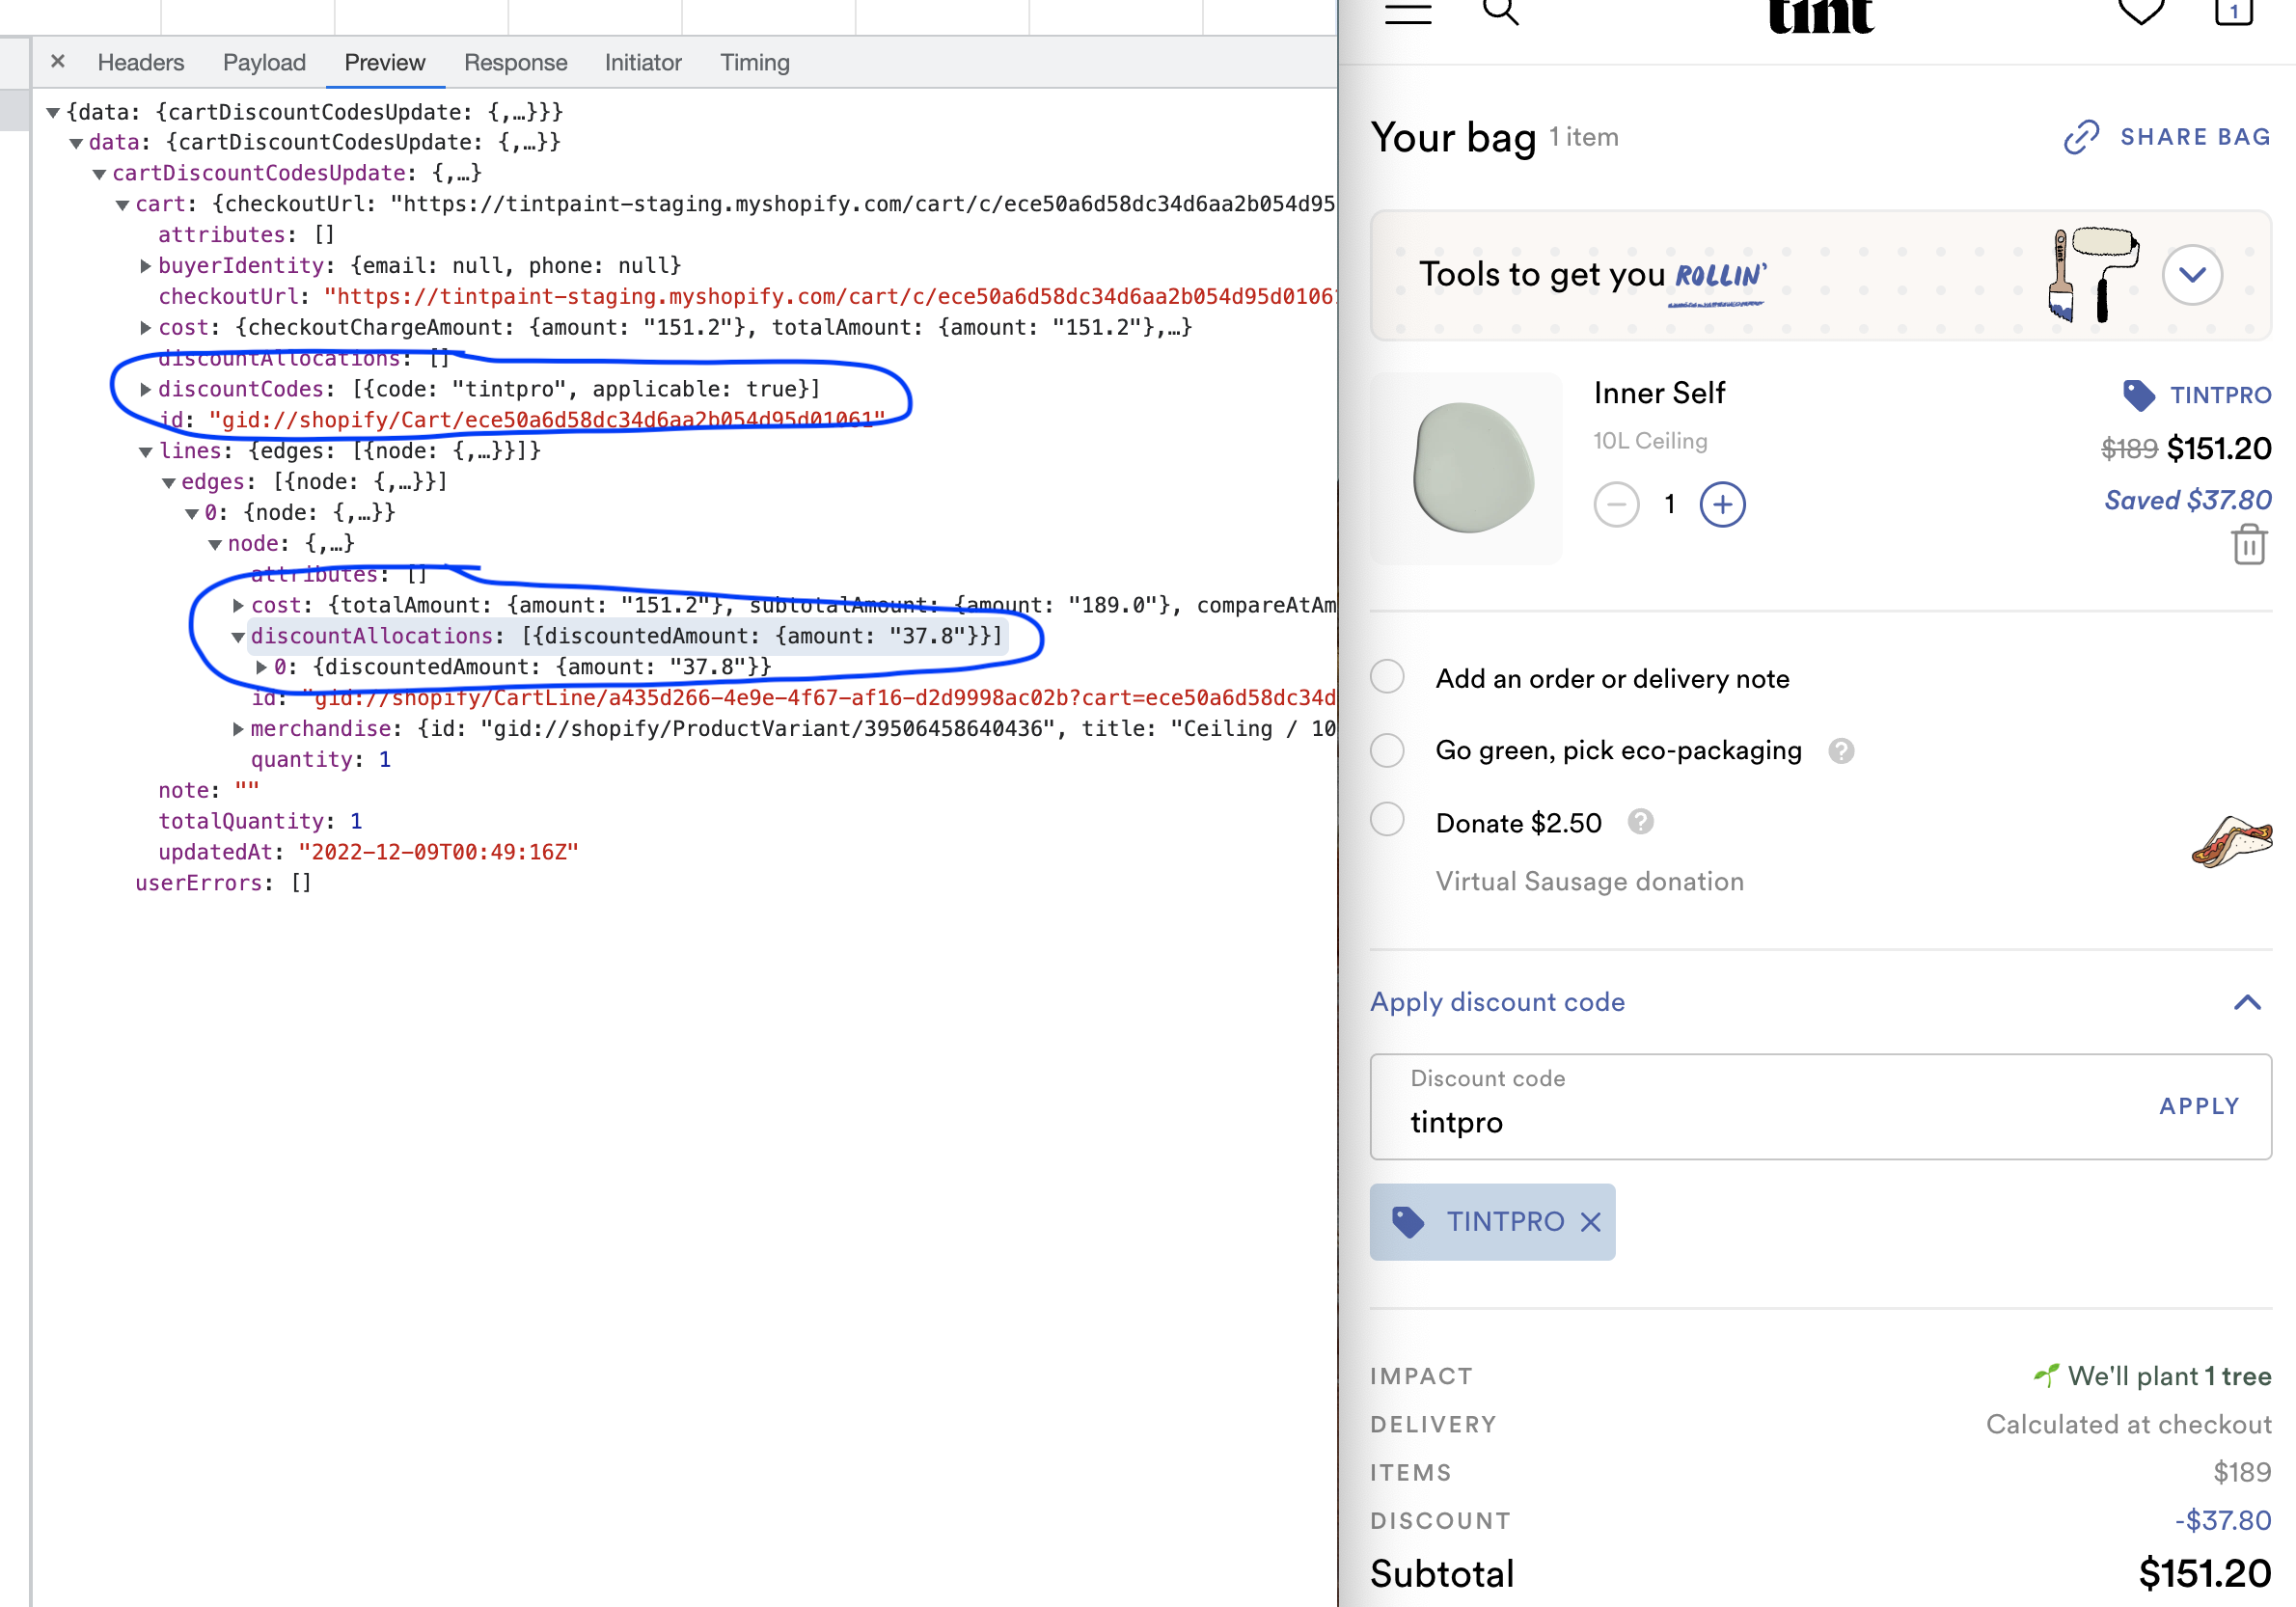Close the network request details panel

tap(58, 62)
